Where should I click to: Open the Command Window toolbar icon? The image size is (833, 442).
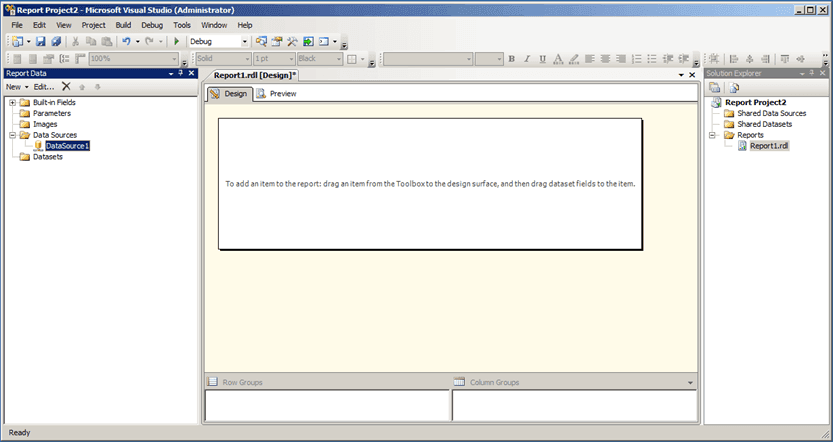(x=324, y=41)
